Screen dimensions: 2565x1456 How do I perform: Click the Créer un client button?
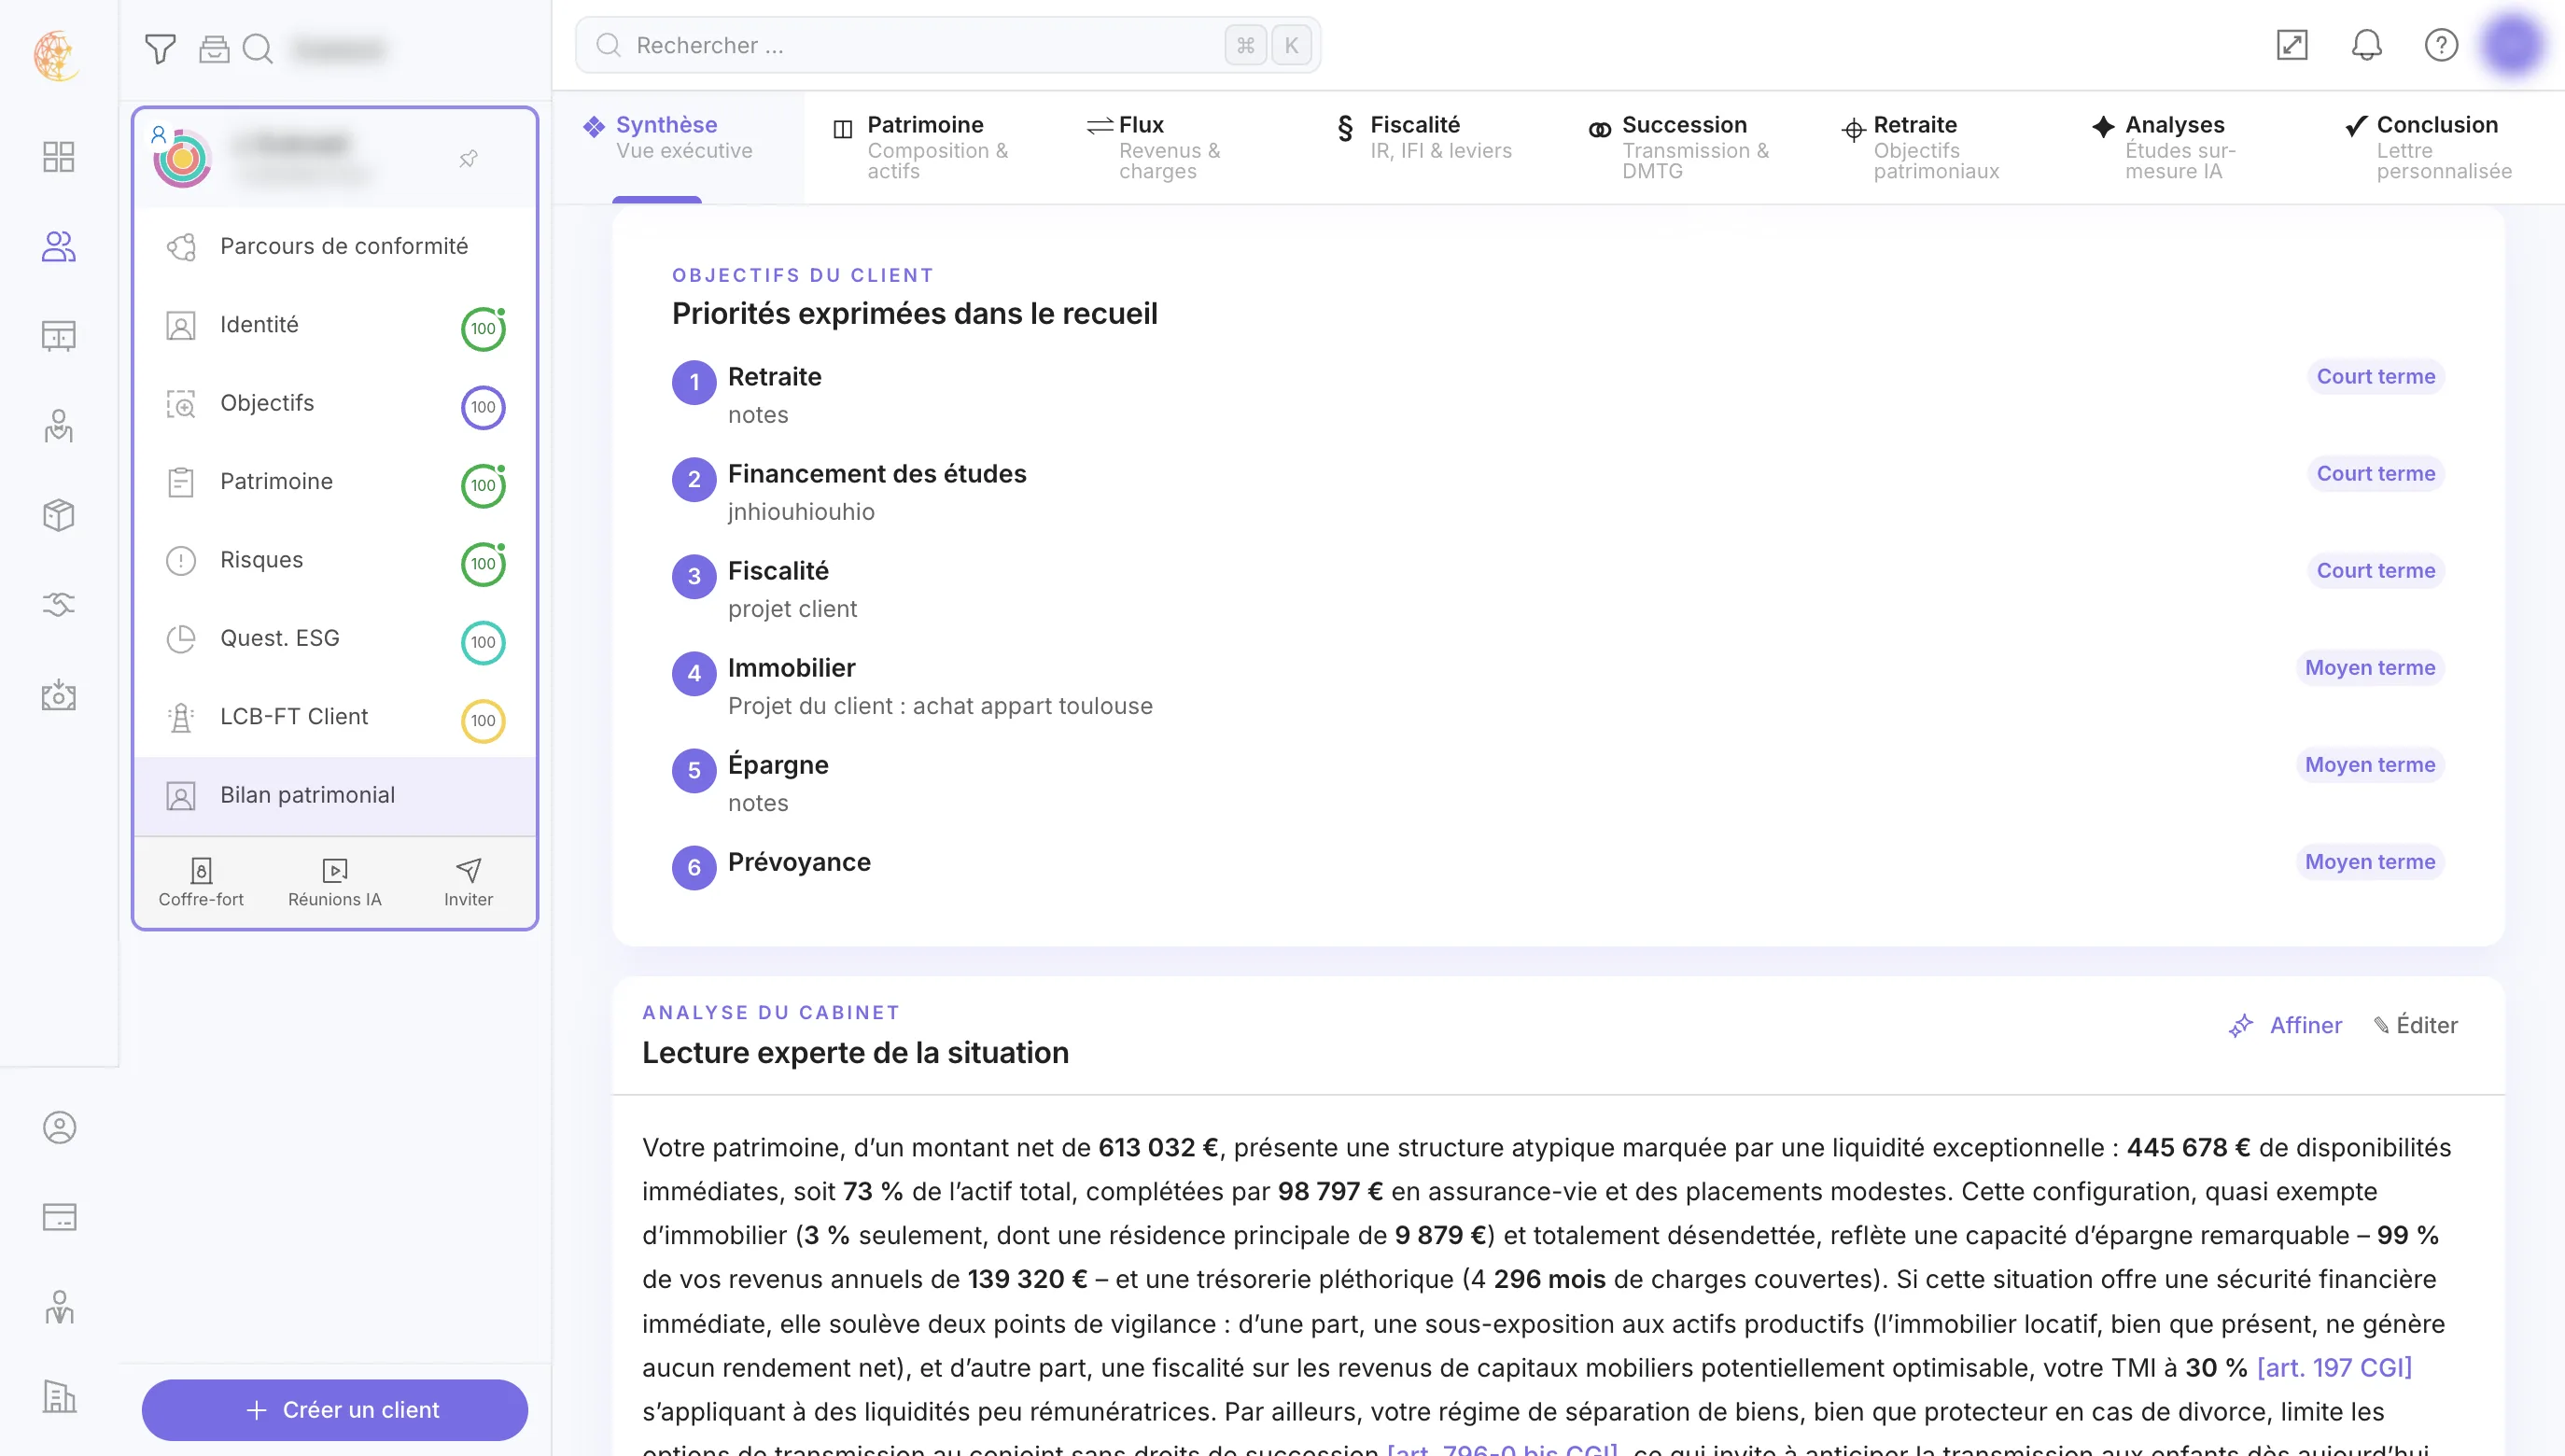pyautogui.click(x=335, y=1410)
